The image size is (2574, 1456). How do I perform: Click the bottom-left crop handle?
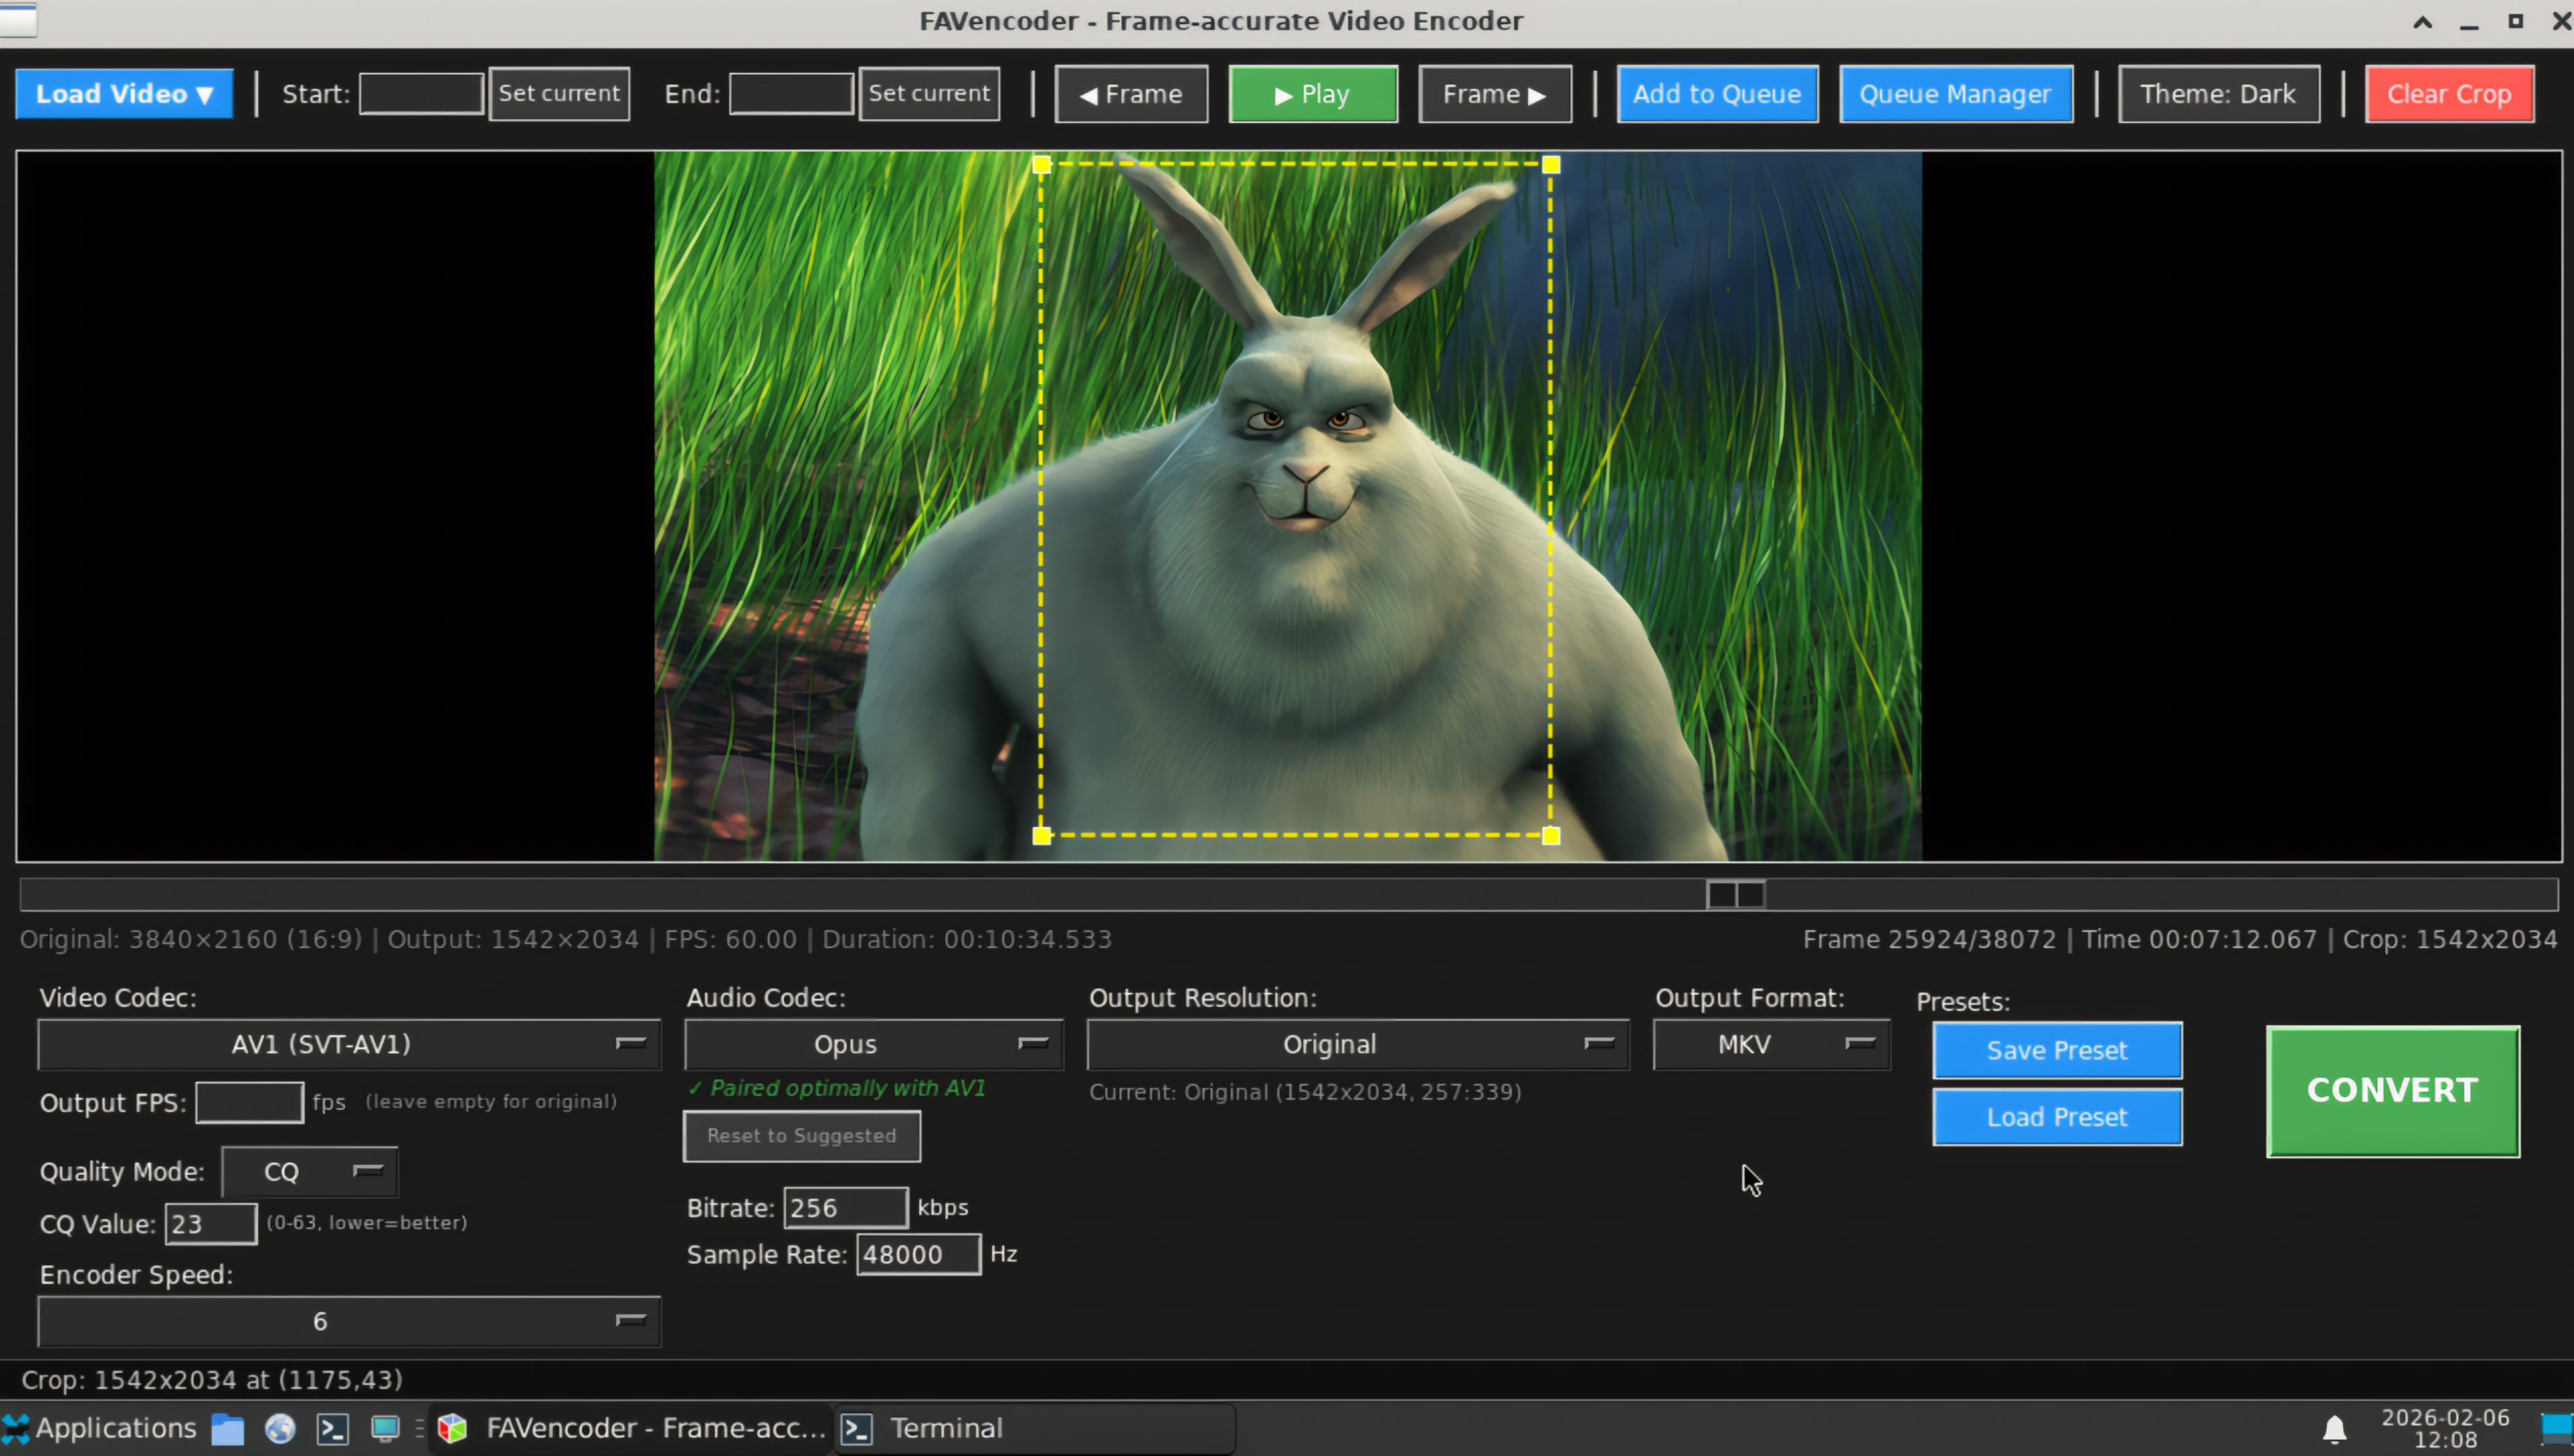(x=1041, y=835)
